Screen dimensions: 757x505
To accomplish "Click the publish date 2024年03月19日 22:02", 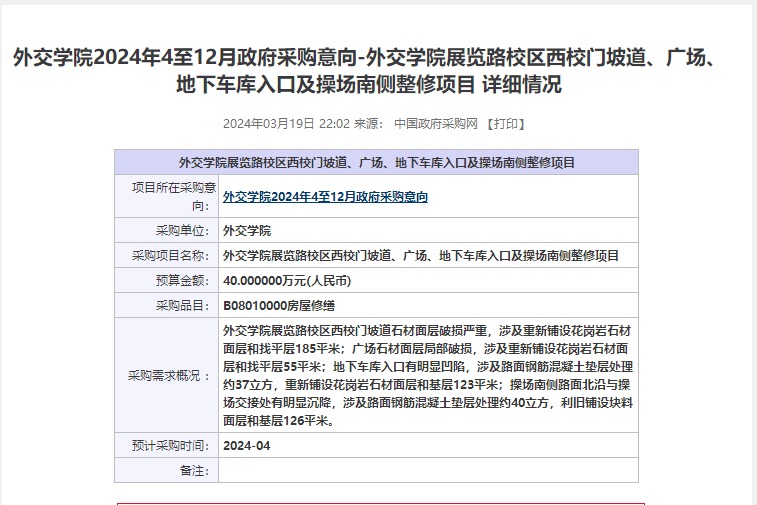I will coord(285,124).
